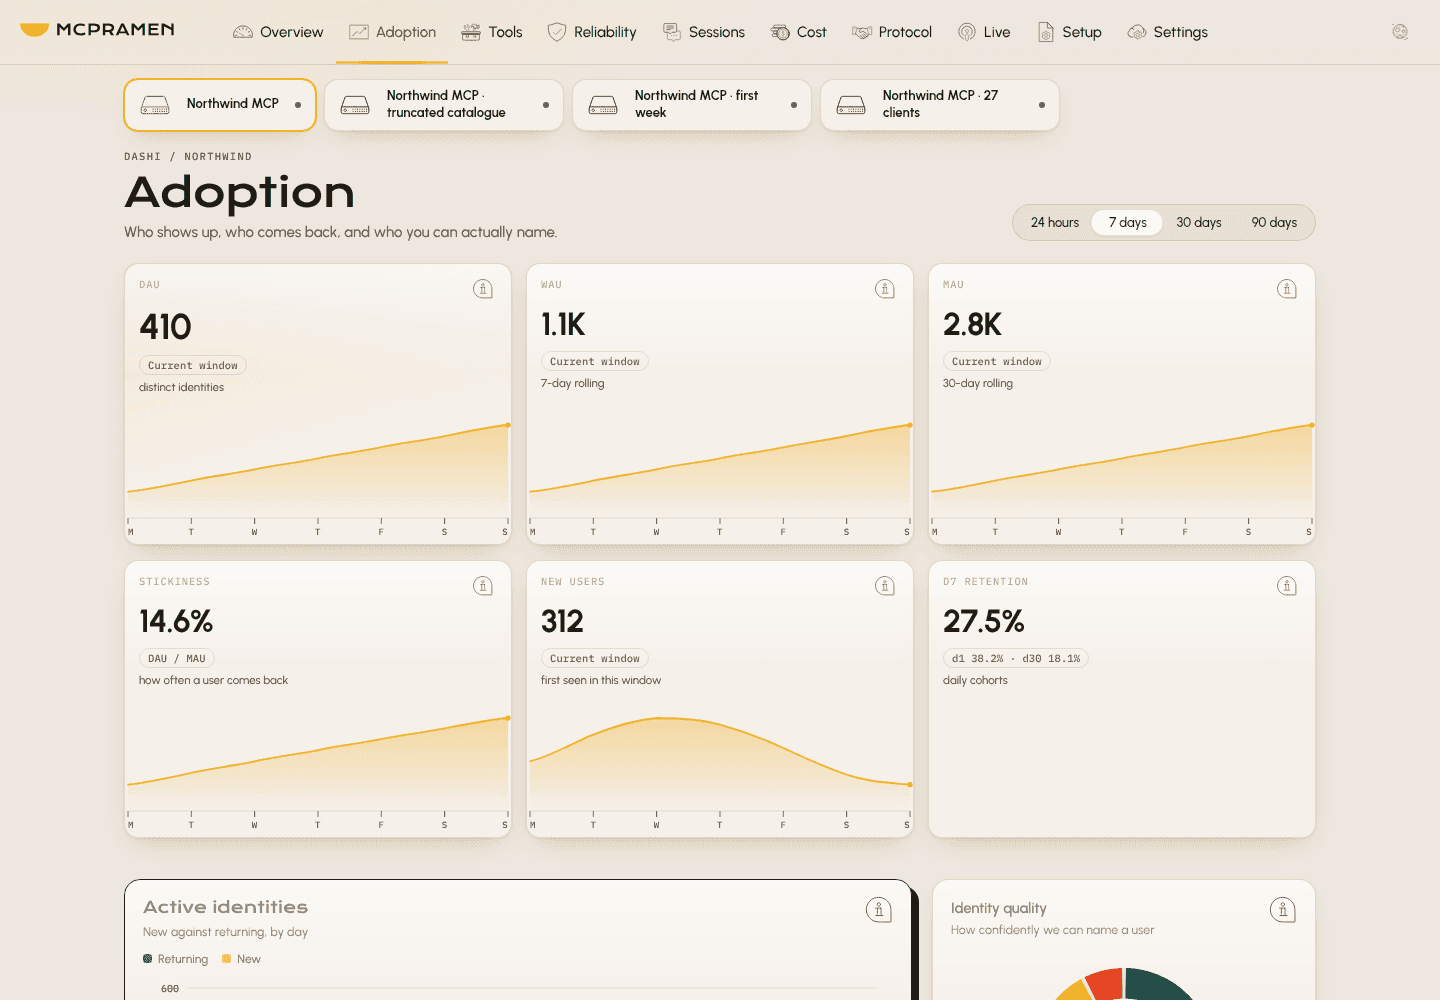The image size is (1440, 1000).
Task: Click the DASHI breadcrumb link
Action: click(x=142, y=157)
